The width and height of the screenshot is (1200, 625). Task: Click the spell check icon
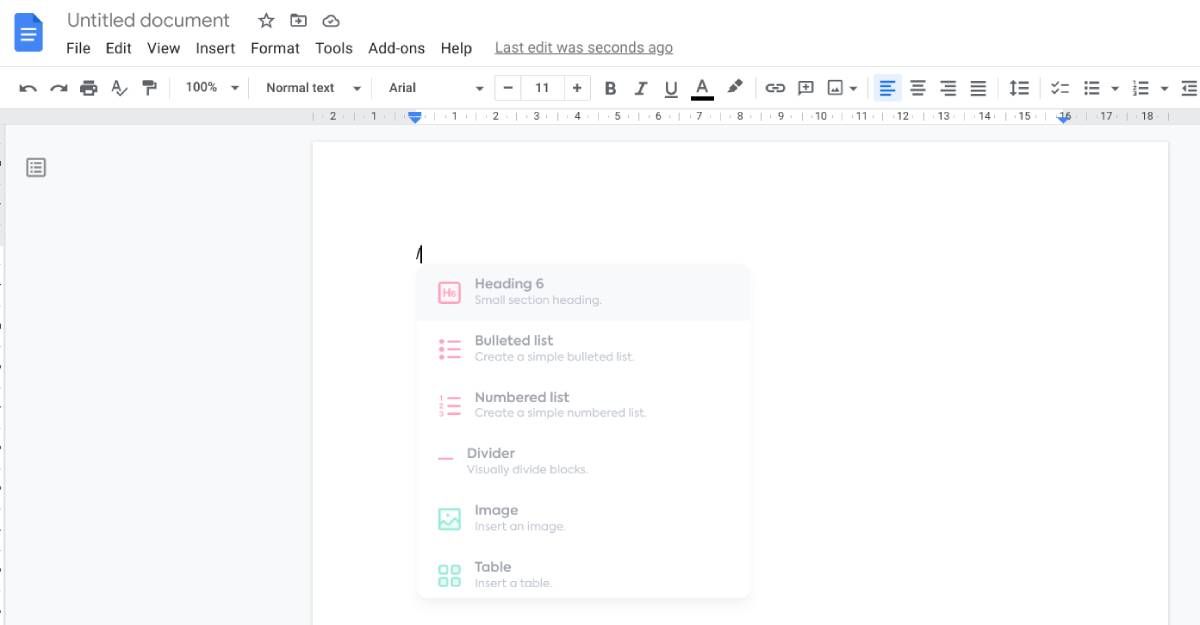tap(119, 88)
